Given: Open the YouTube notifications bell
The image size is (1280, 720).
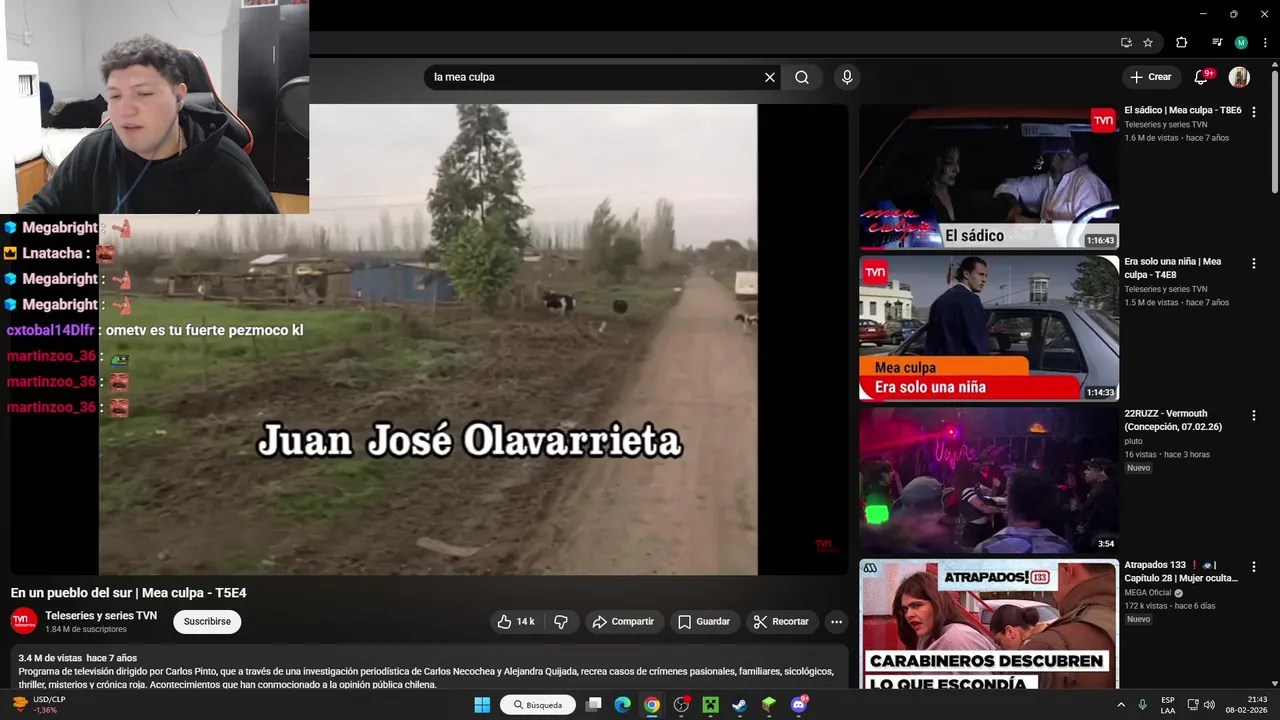Looking at the screenshot, I should 1202,77.
